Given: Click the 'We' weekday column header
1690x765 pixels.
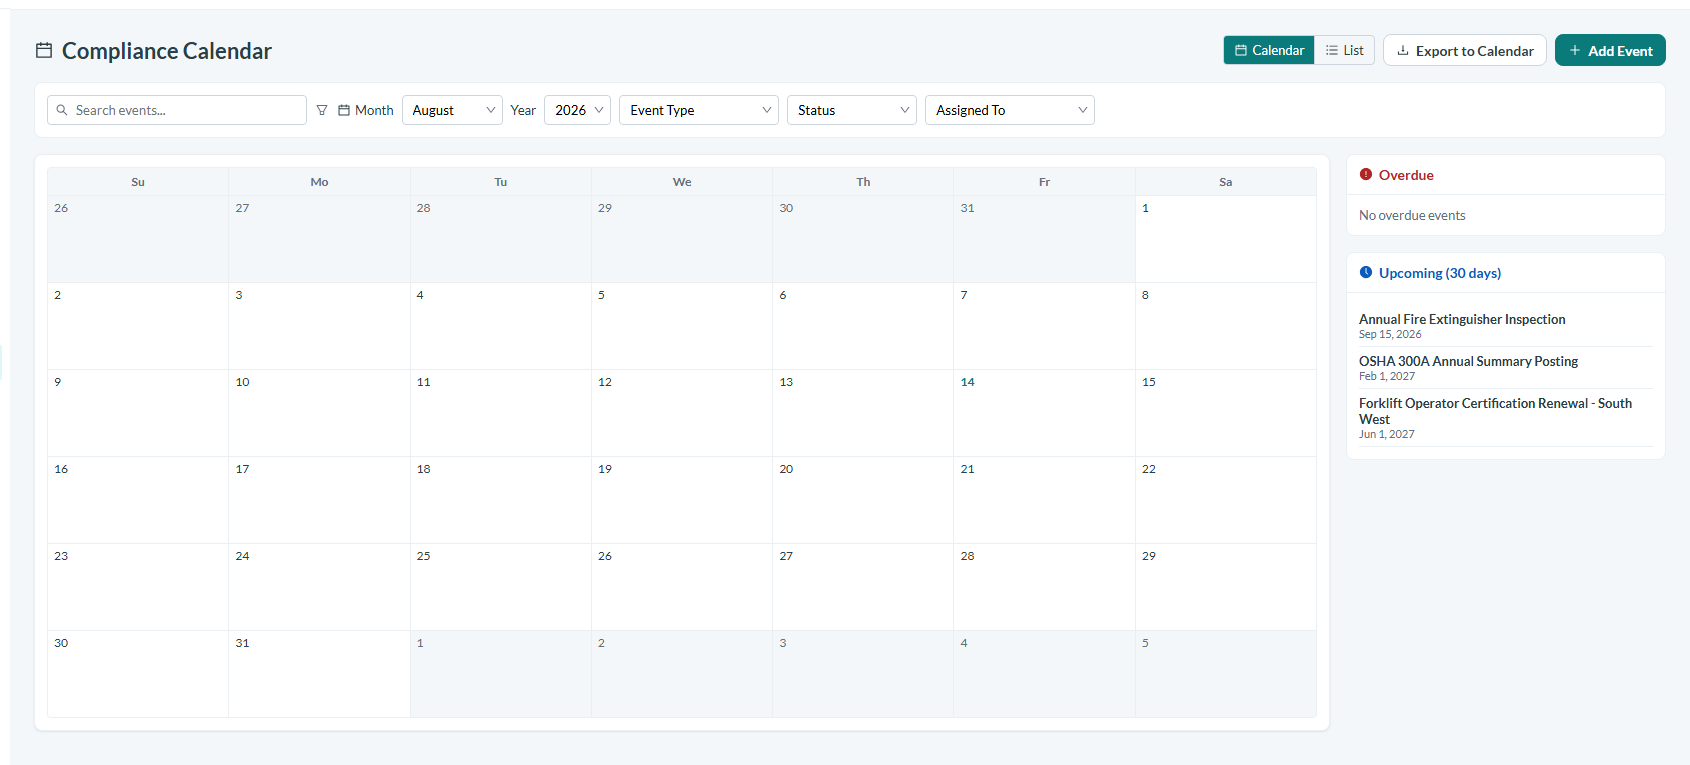Looking at the screenshot, I should [682, 182].
